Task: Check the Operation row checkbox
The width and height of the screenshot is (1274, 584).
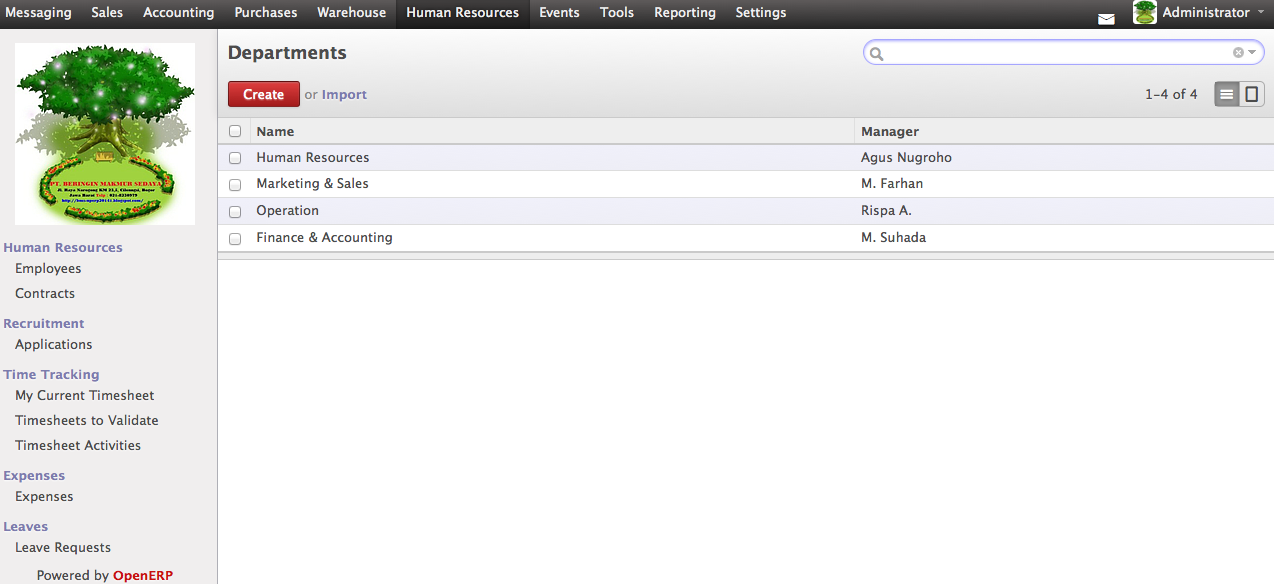Action: [235, 212]
